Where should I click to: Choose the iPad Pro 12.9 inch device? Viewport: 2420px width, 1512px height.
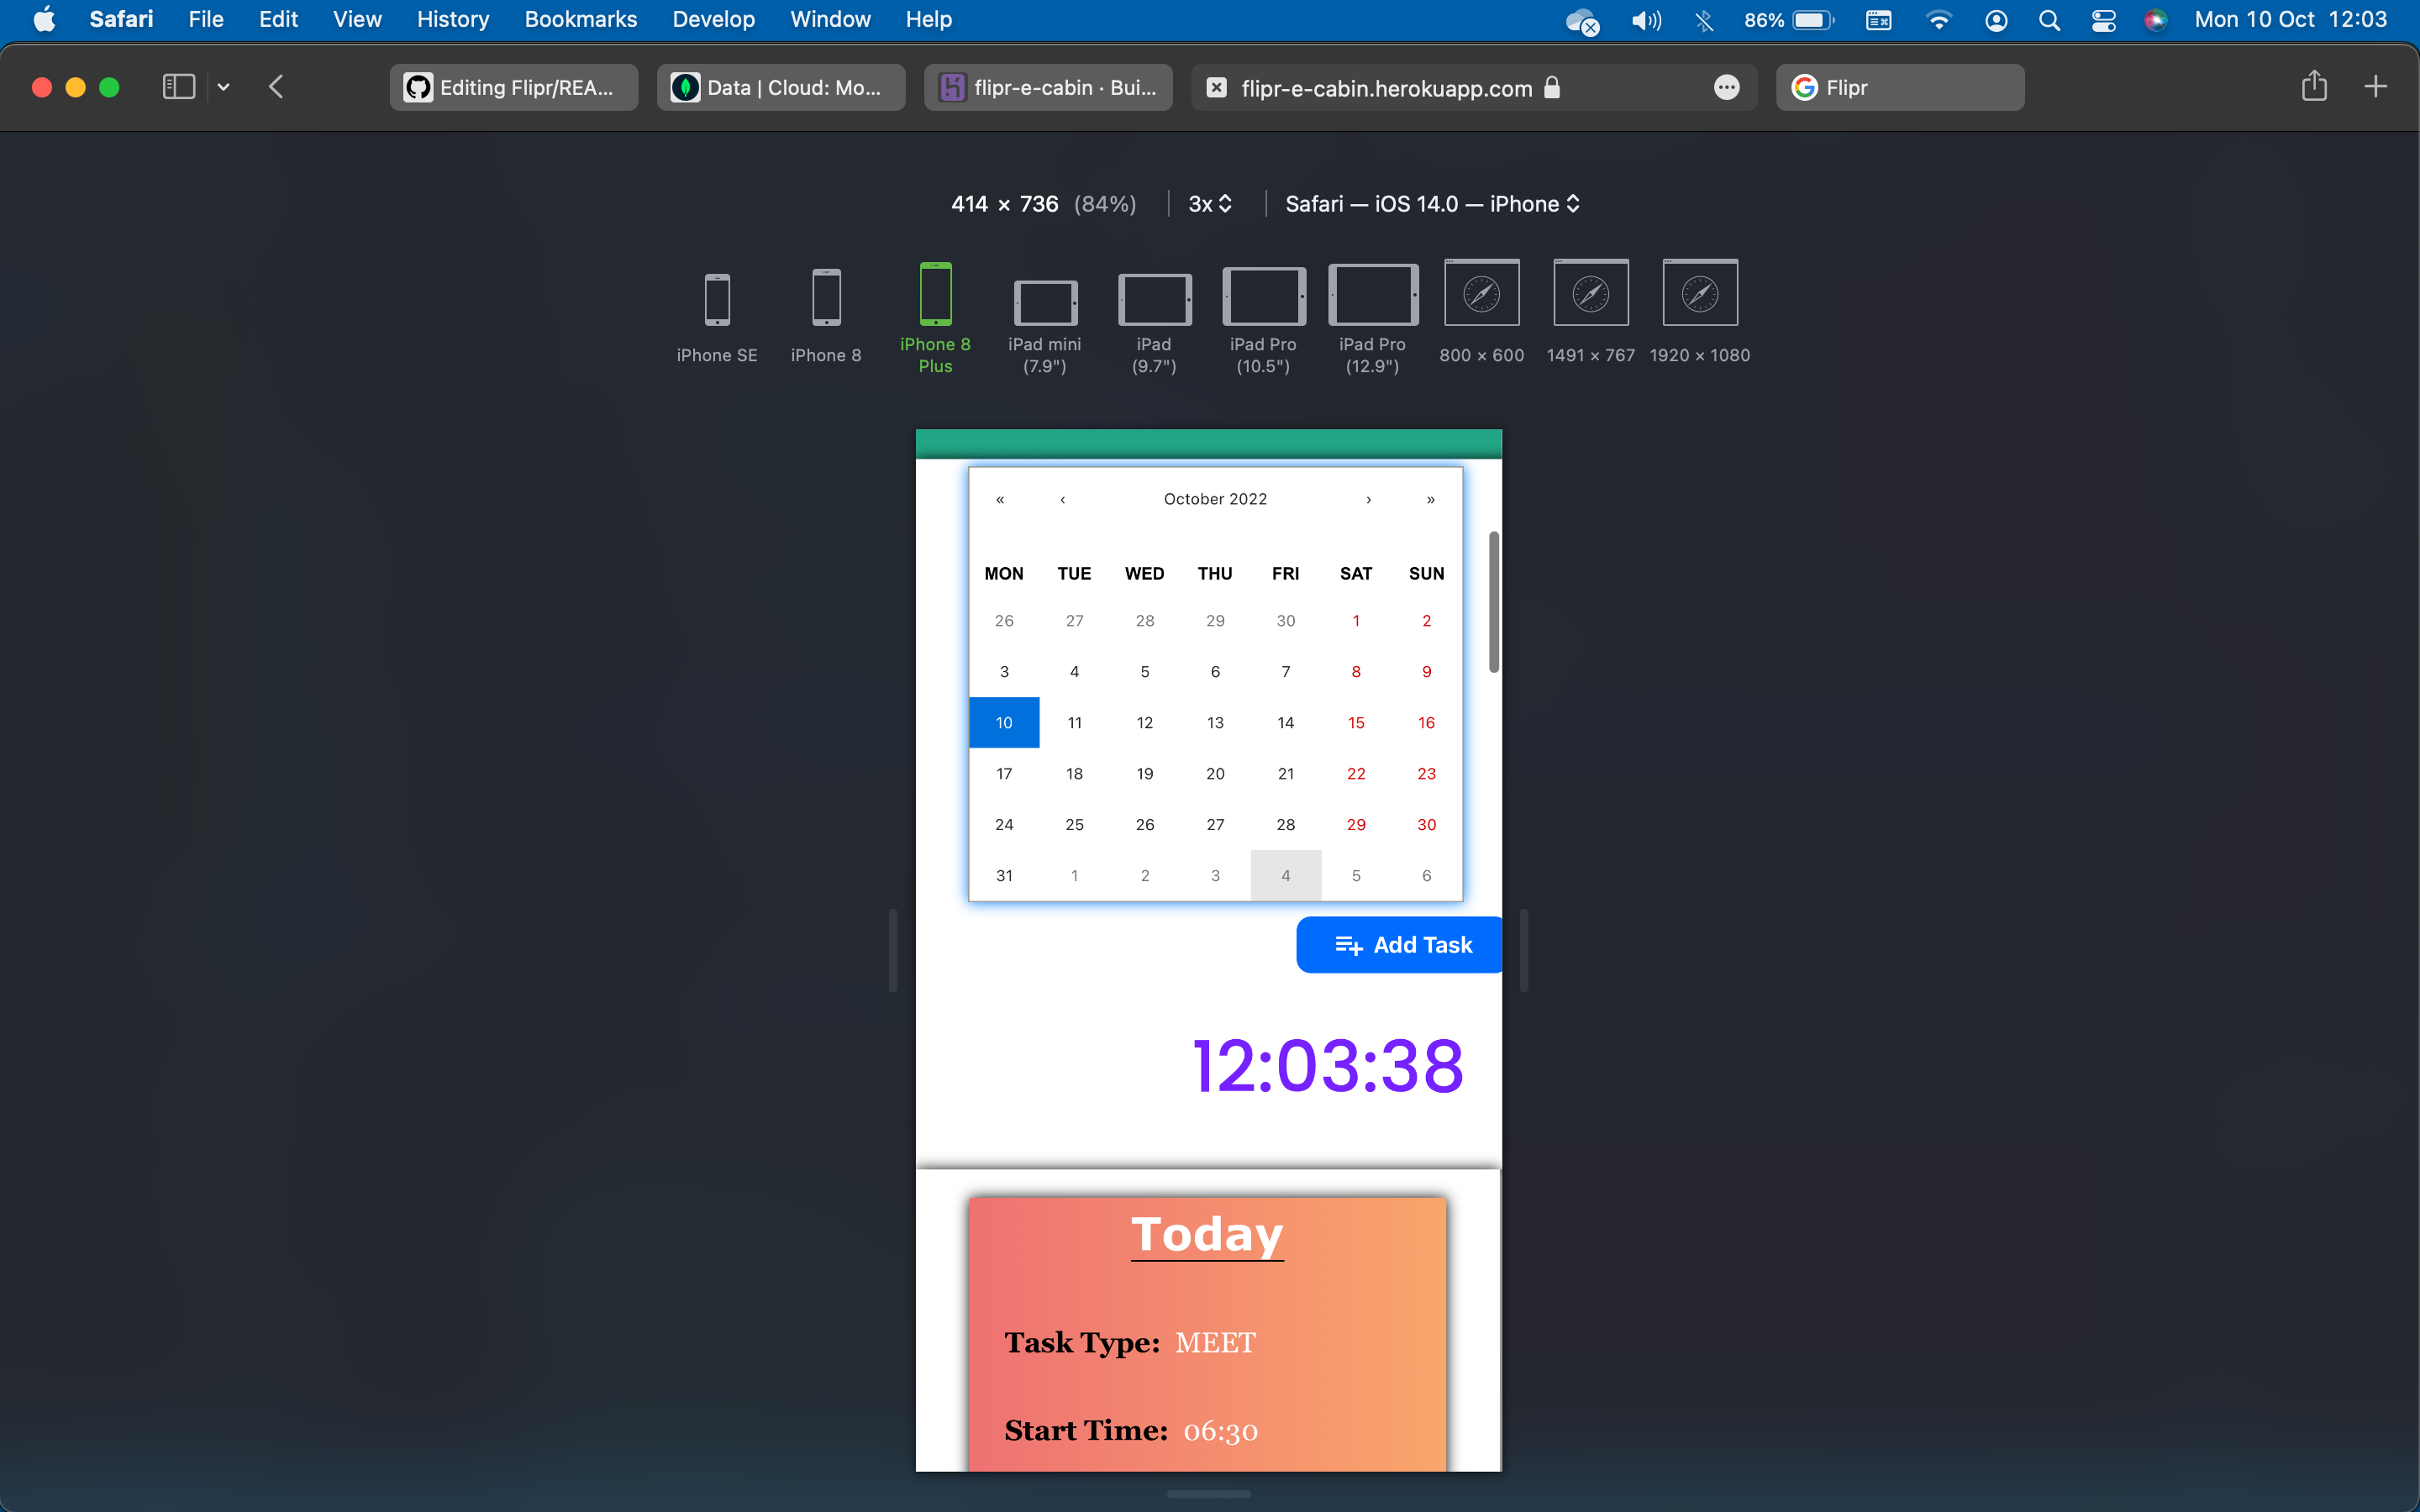[x=1372, y=296]
